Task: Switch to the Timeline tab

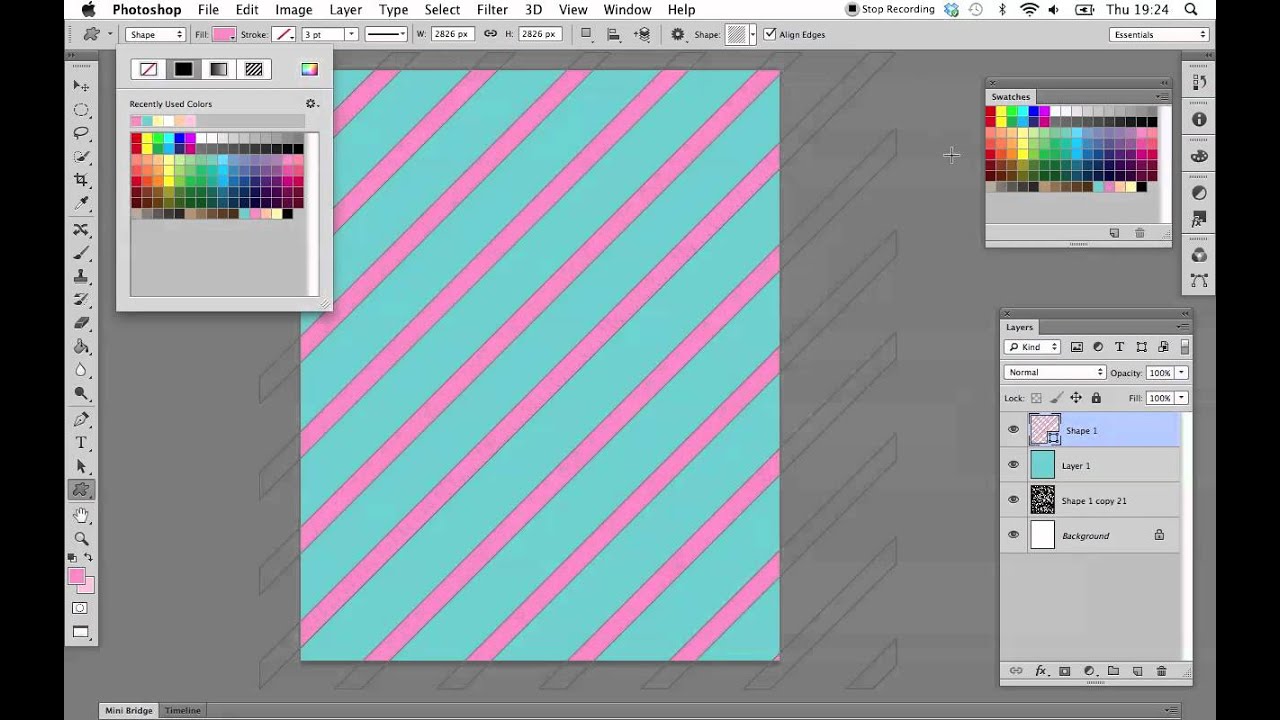Action: 183,710
